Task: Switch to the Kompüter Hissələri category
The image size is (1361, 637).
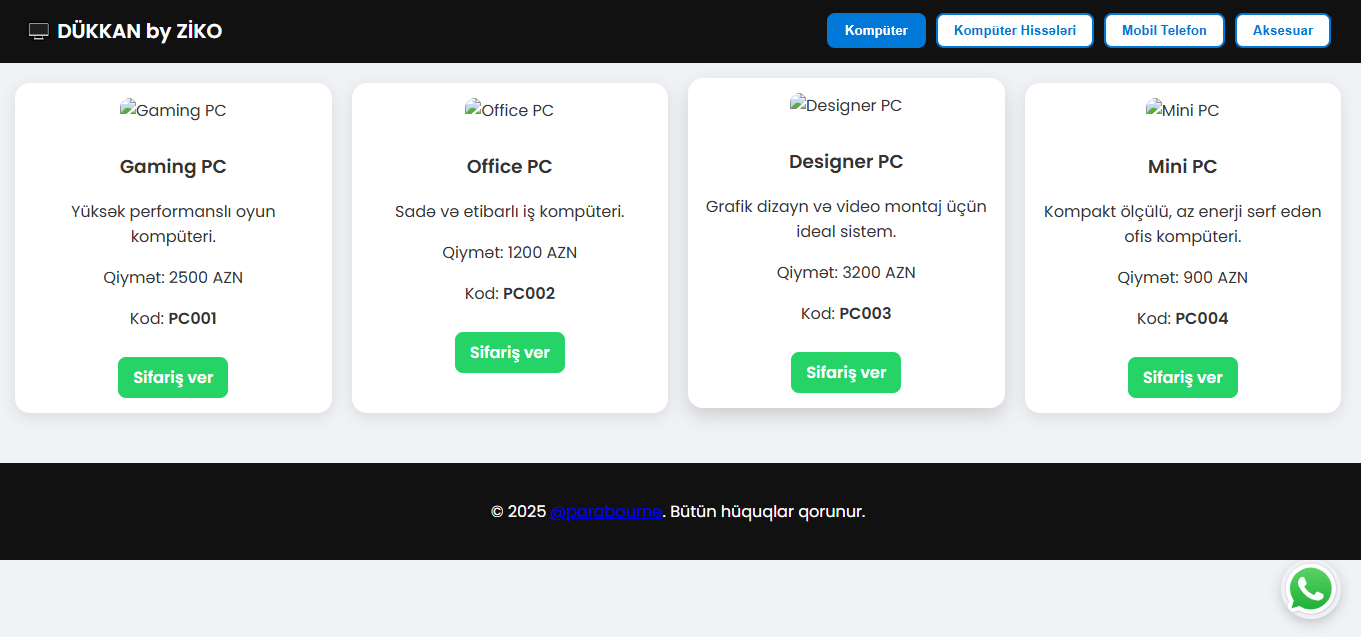Action: (x=1014, y=31)
